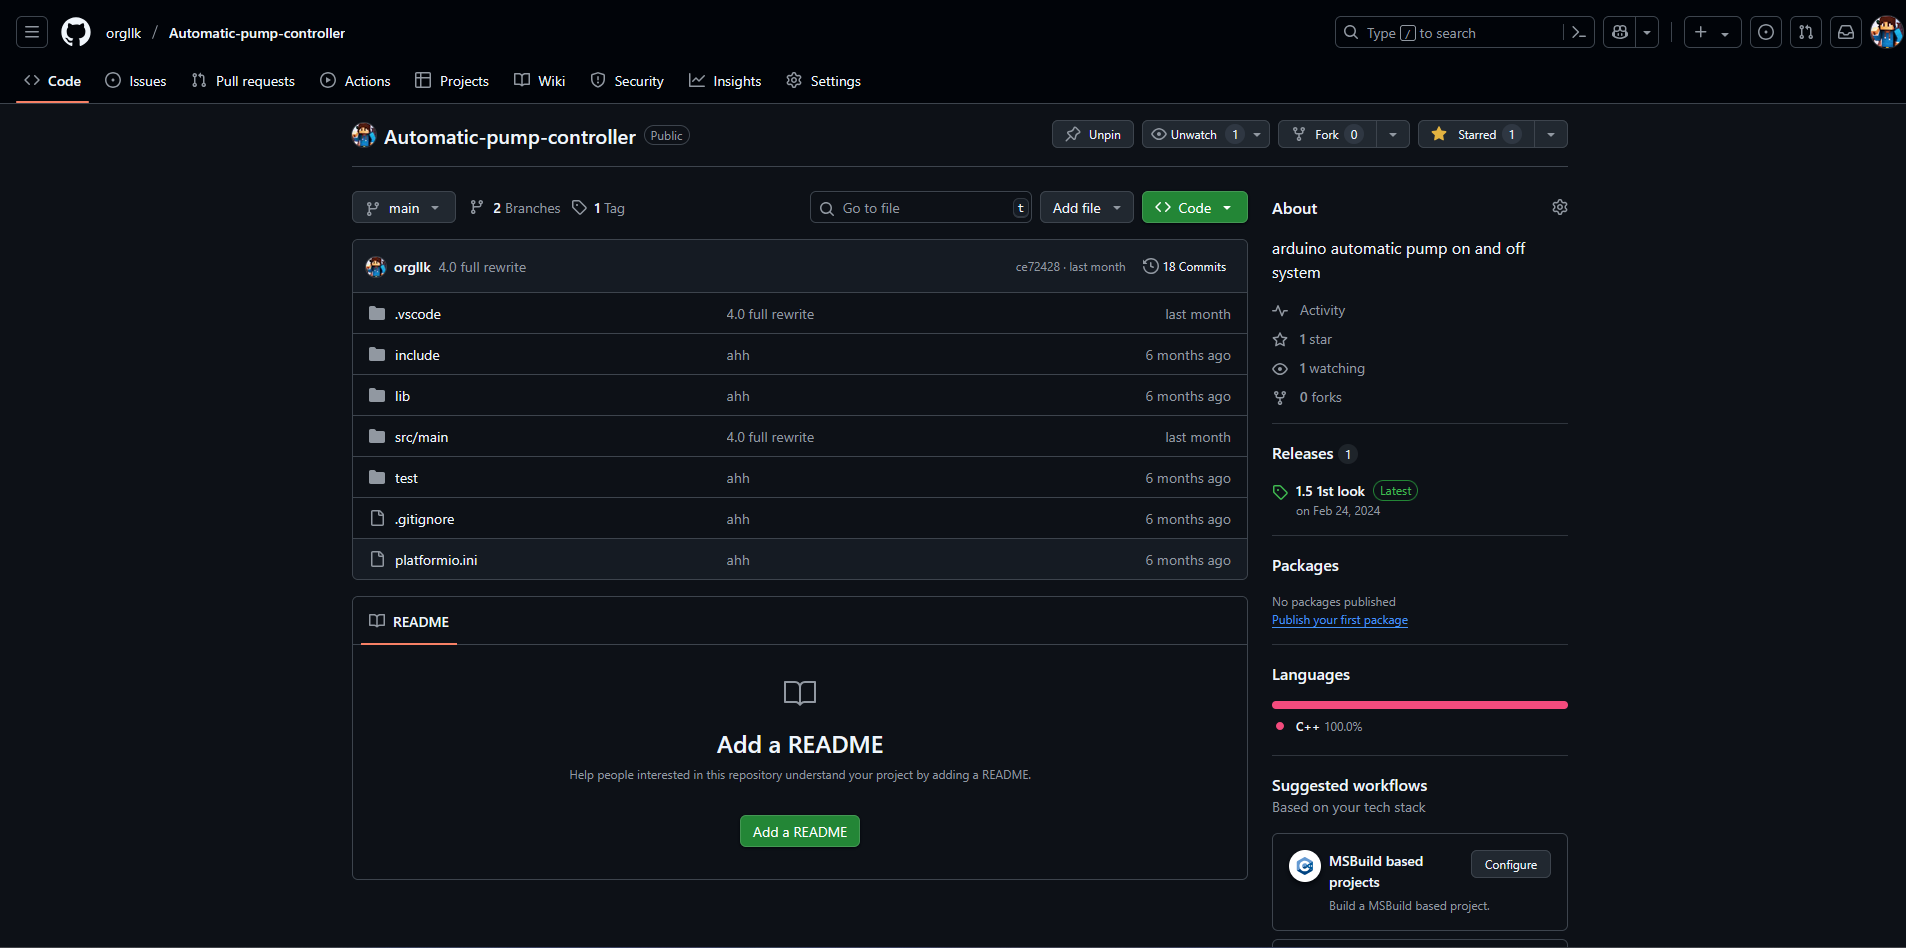
Task: View the 2 Branches list
Action: point(516,208)
